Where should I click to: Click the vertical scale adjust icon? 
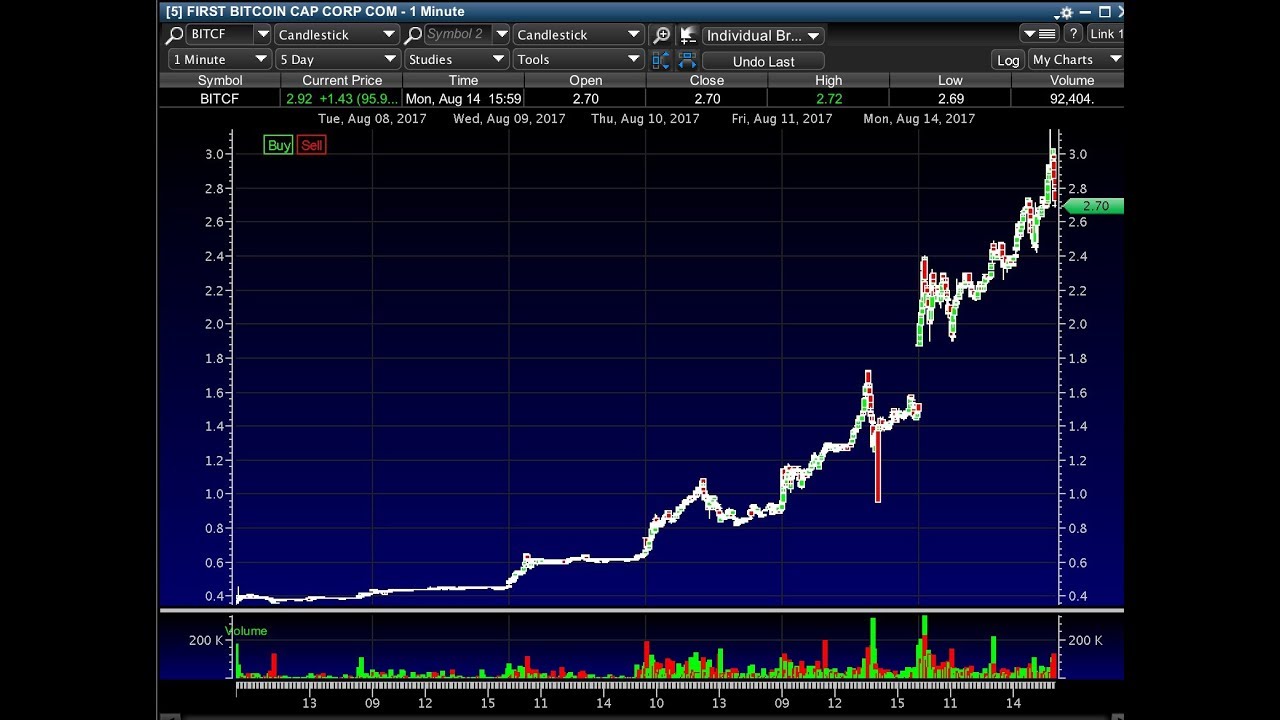[661, 60]
